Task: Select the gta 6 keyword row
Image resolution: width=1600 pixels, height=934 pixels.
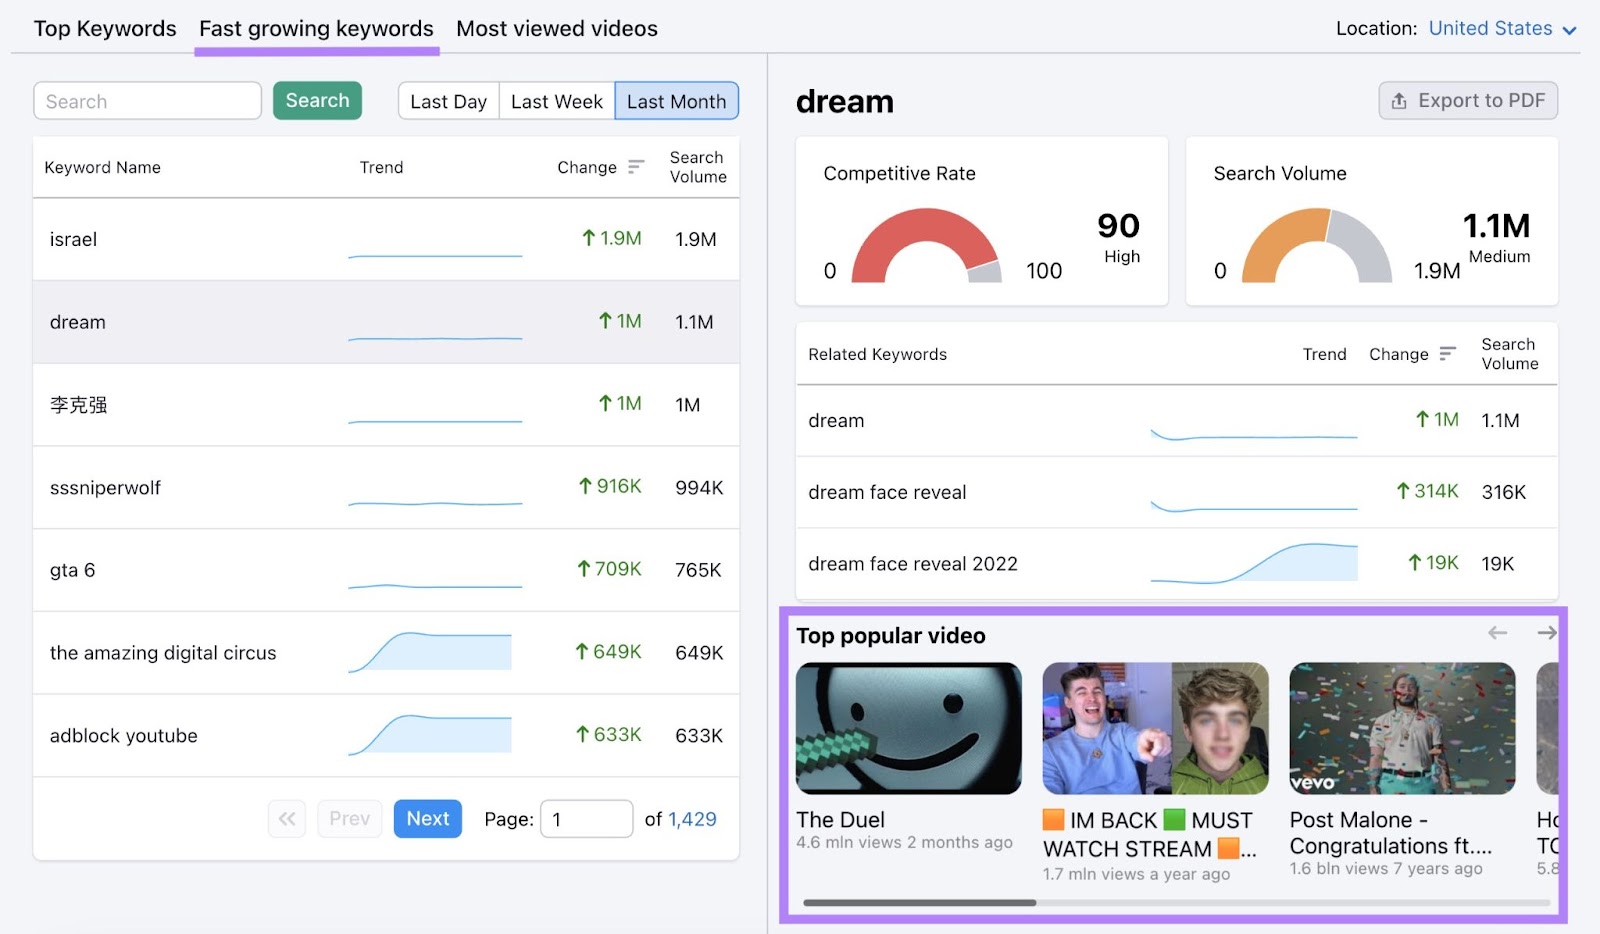Action: pos(385,570)
